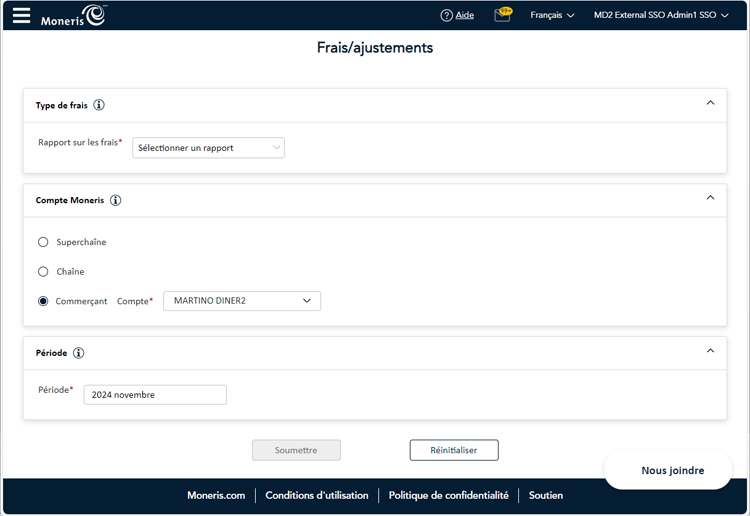Collapse the Période section

[710, 351]
